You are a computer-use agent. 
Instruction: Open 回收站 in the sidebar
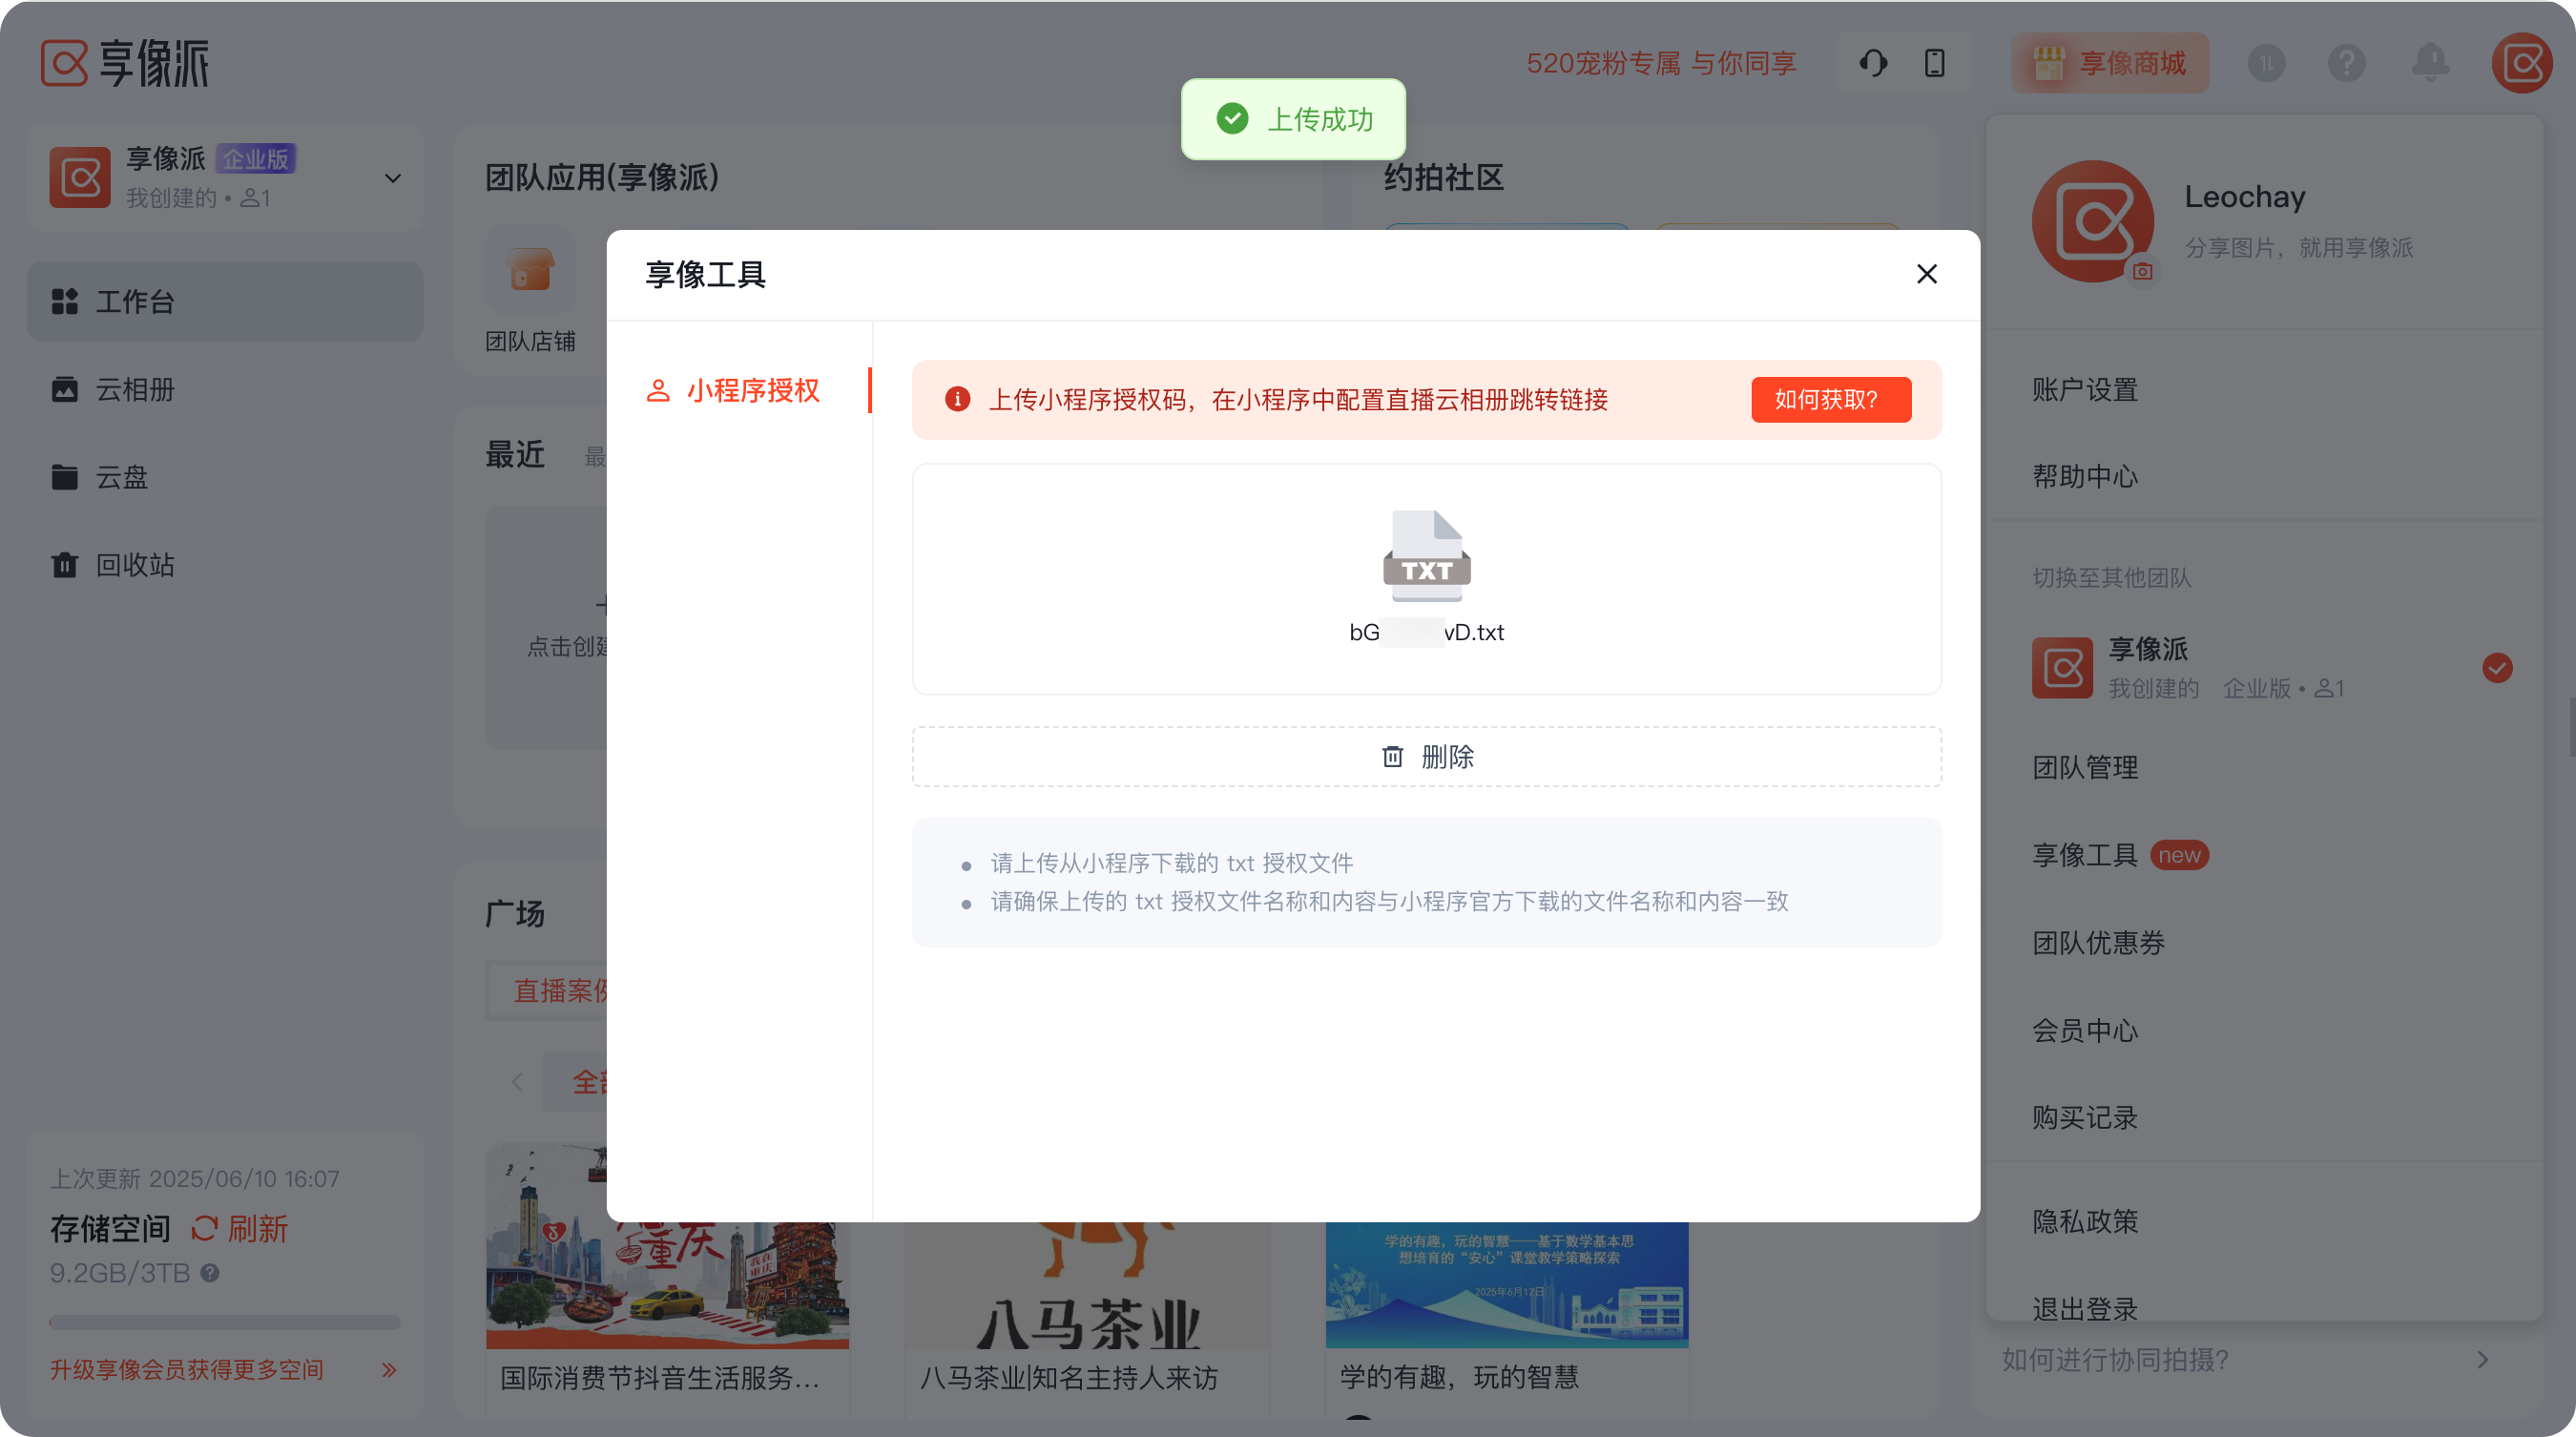tap(225, 565)
